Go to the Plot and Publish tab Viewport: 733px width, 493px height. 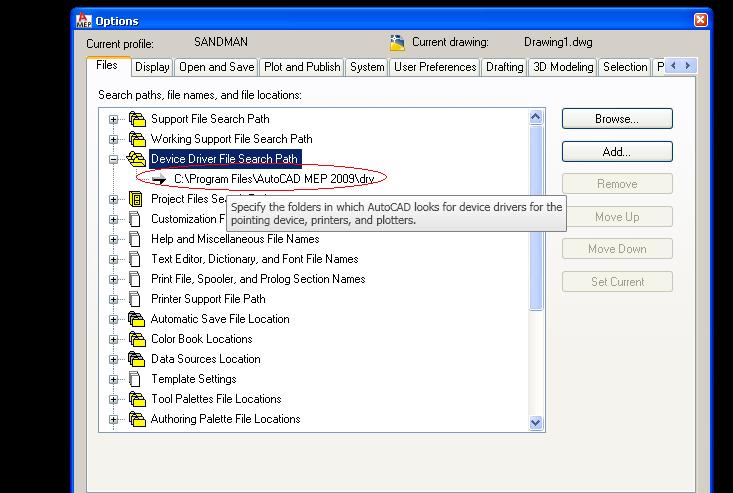pyautogui.click(x=302, y=67)
